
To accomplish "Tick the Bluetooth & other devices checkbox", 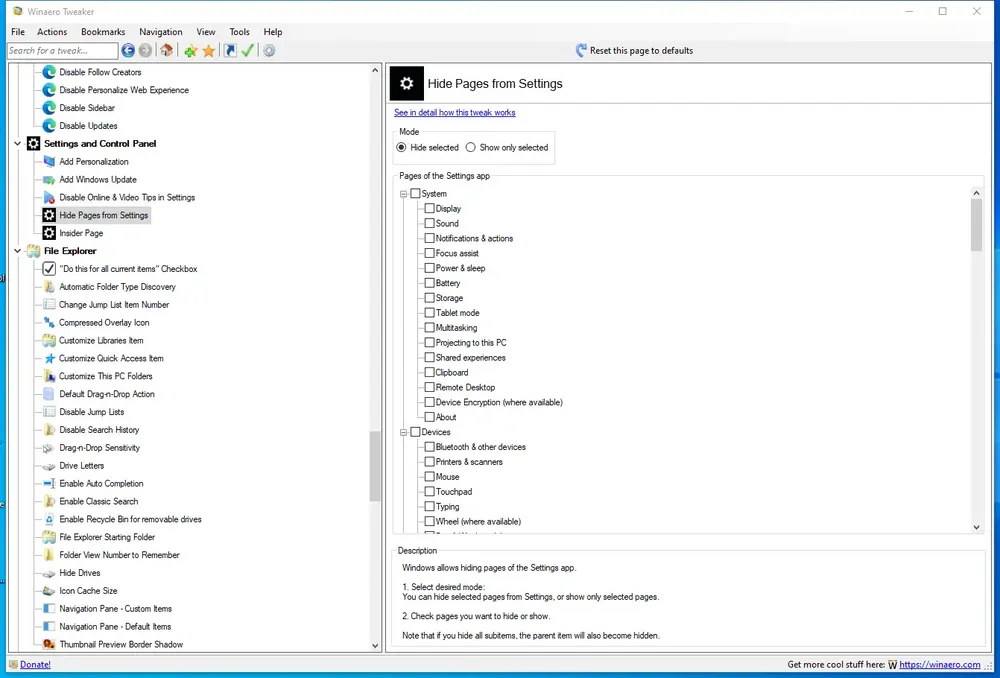I will [429, 447].
